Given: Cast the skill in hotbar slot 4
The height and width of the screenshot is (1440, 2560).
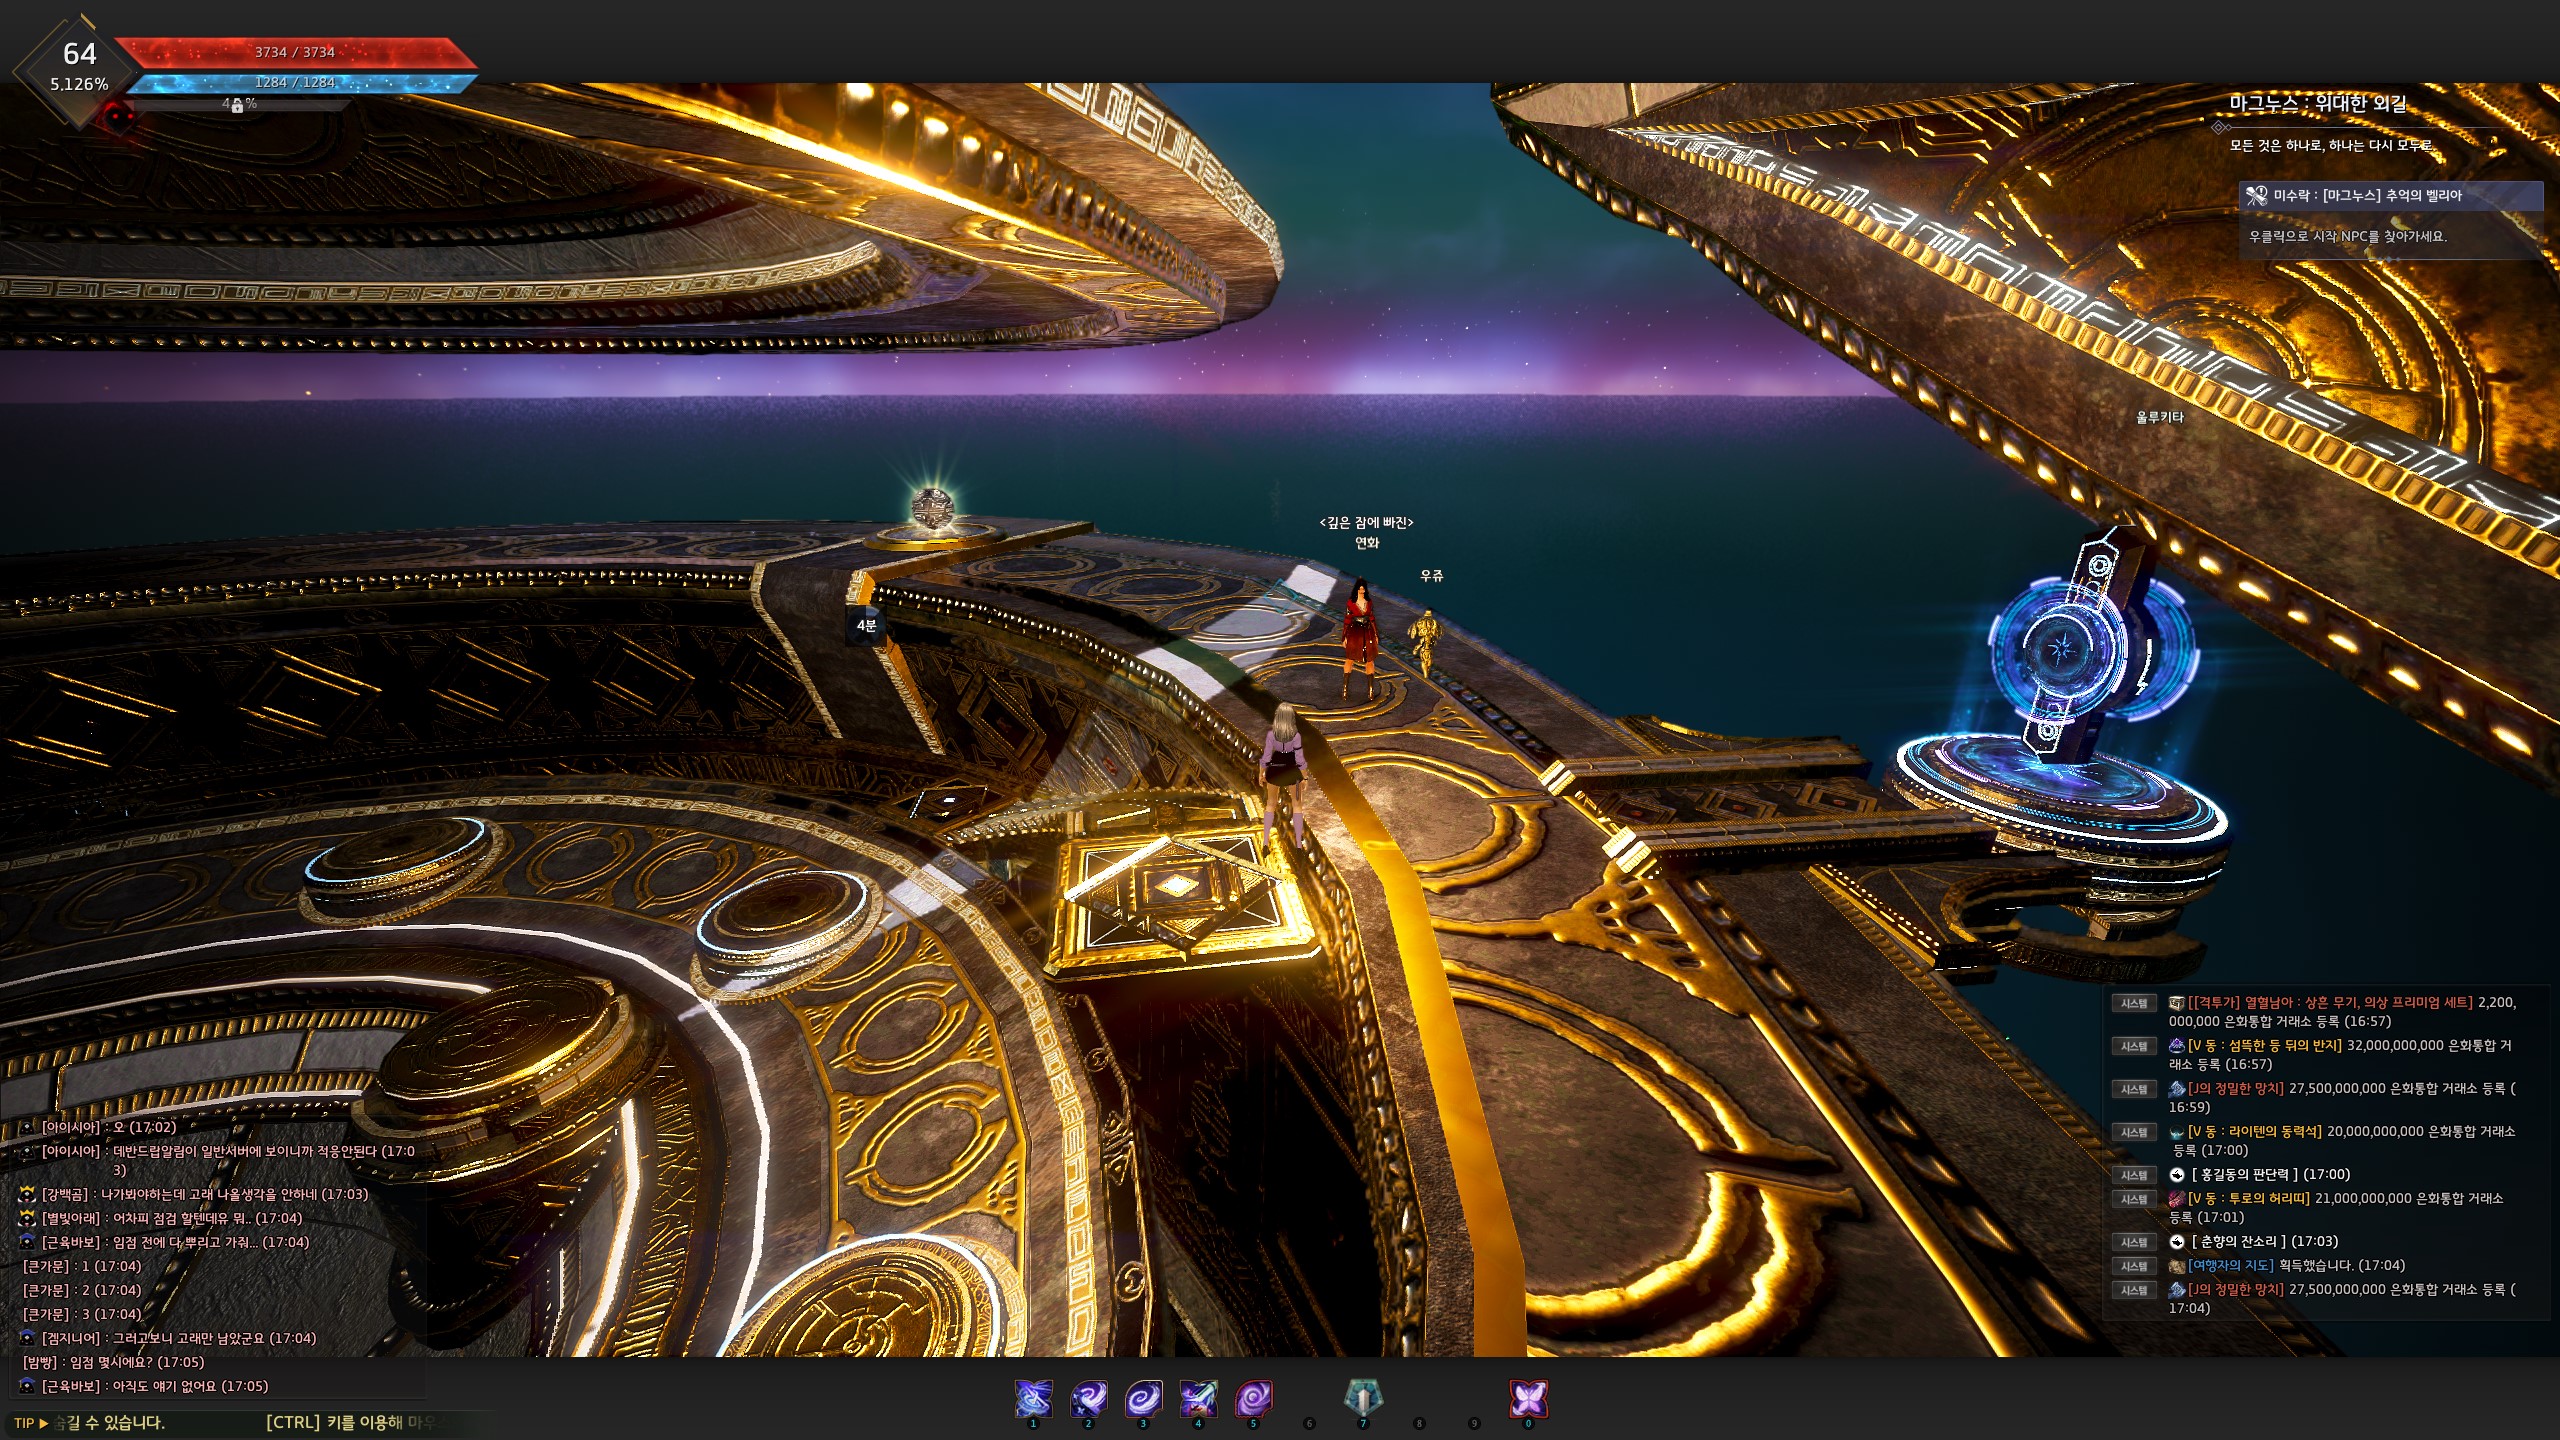Looking at the screenshot, I should (1198, 1398).
